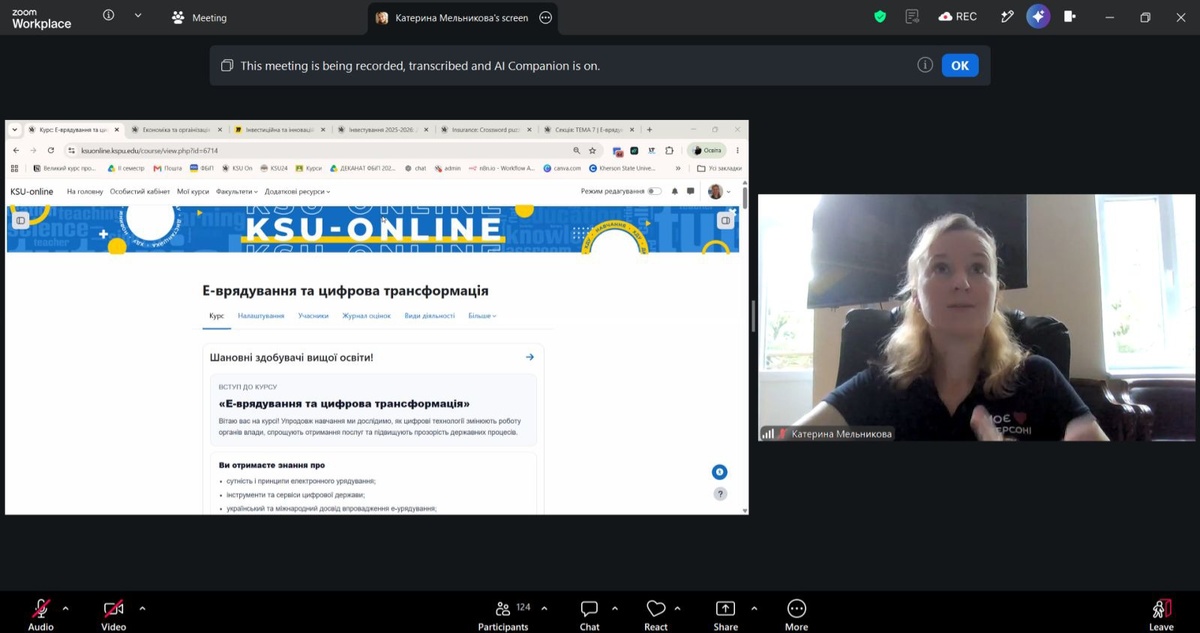Open the React emoji menu

656,613
